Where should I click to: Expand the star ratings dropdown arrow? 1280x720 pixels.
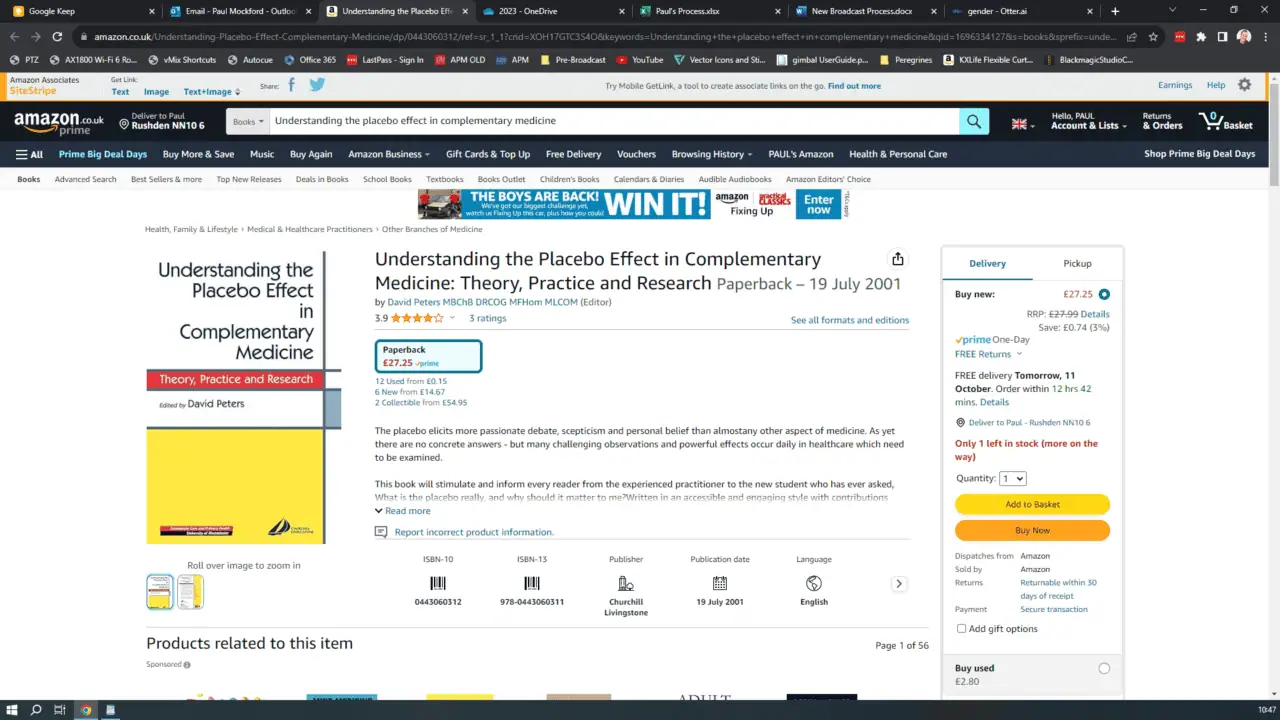pyautogui.click(x=452, y=318)
